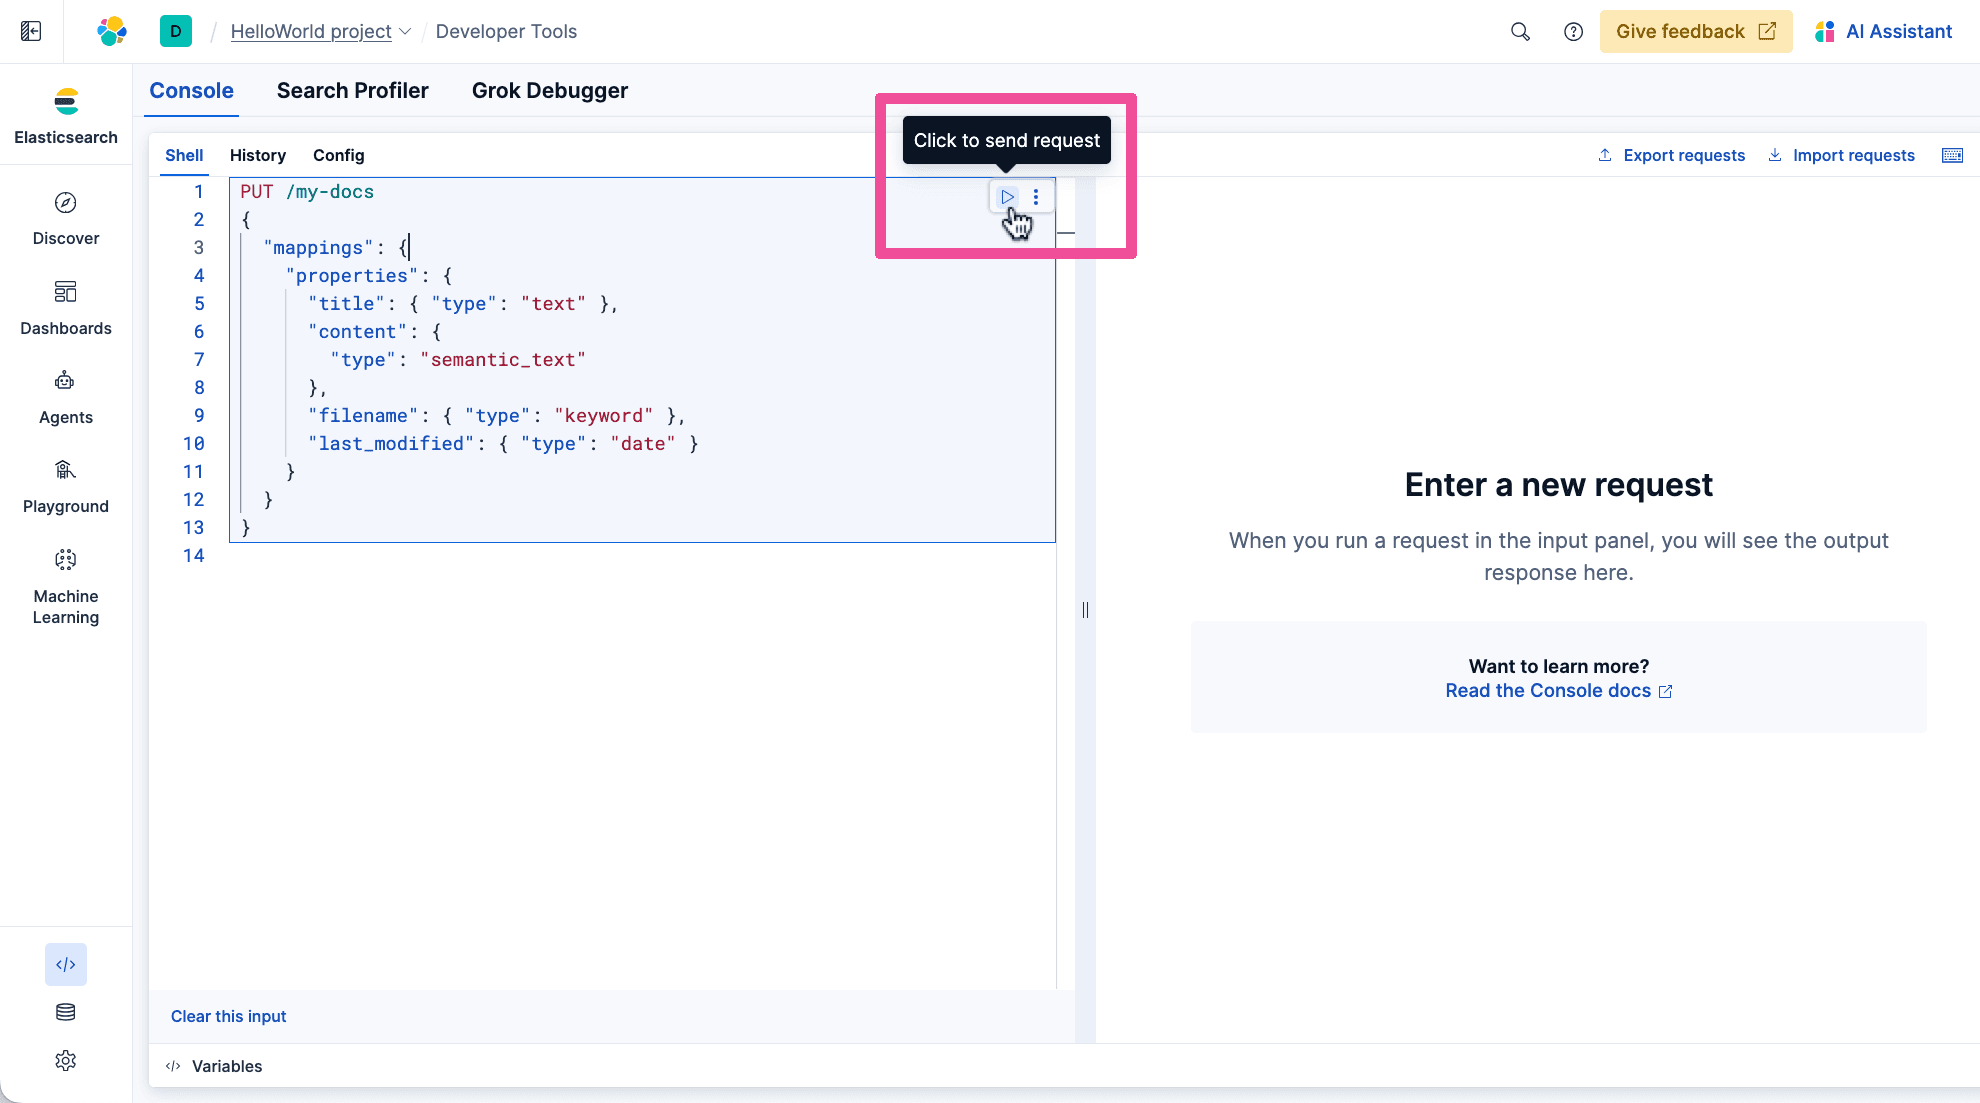This screenshot has width=1980, height=1103.
Task: Expand the HelloWorld project dropdown
Action: coord(405,31)
